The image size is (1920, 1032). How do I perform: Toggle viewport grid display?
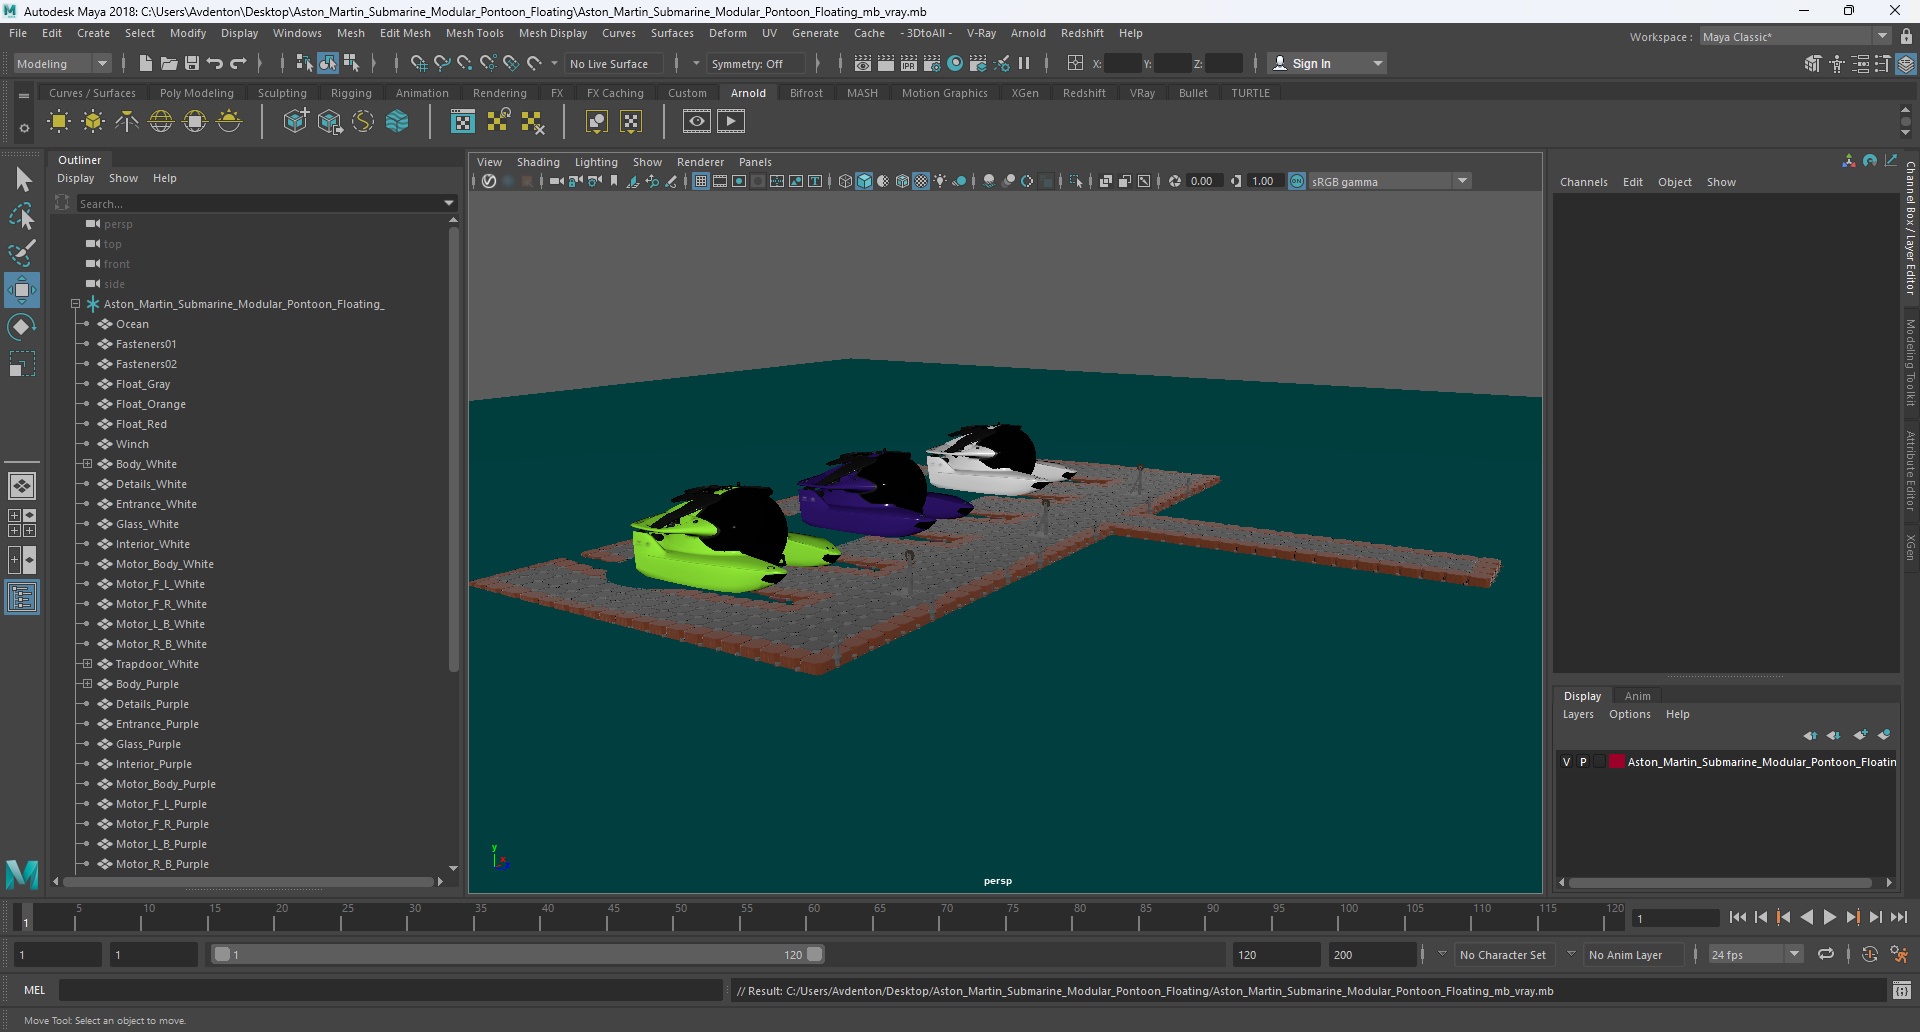pos(701,181)
